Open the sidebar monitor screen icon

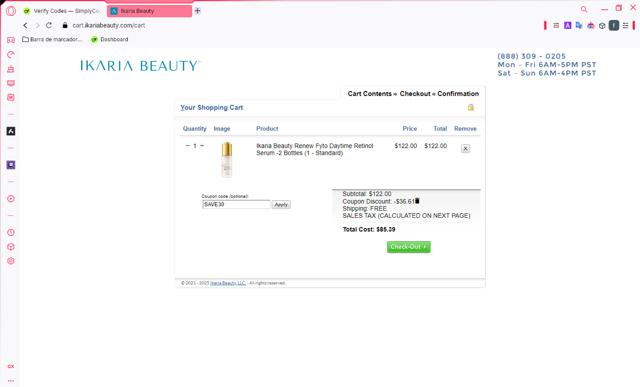(x=11, y=83)
